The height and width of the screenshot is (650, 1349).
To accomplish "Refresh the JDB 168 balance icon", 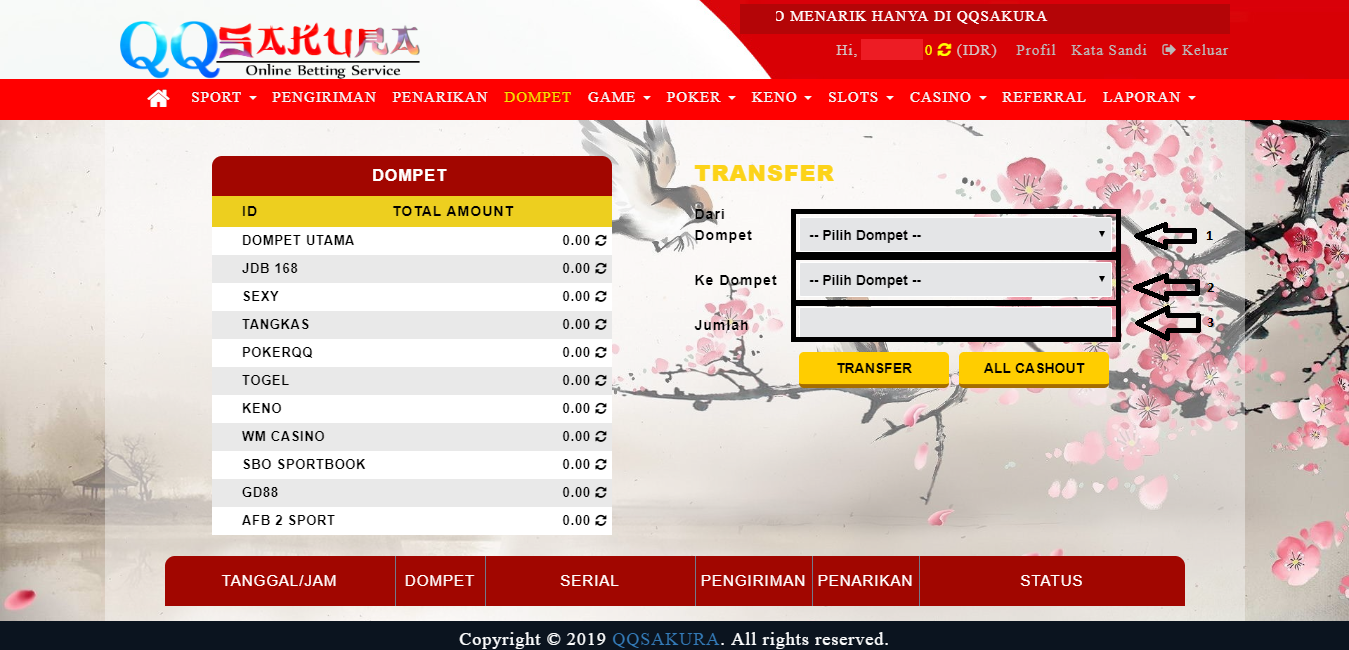I will coord(601,269).
